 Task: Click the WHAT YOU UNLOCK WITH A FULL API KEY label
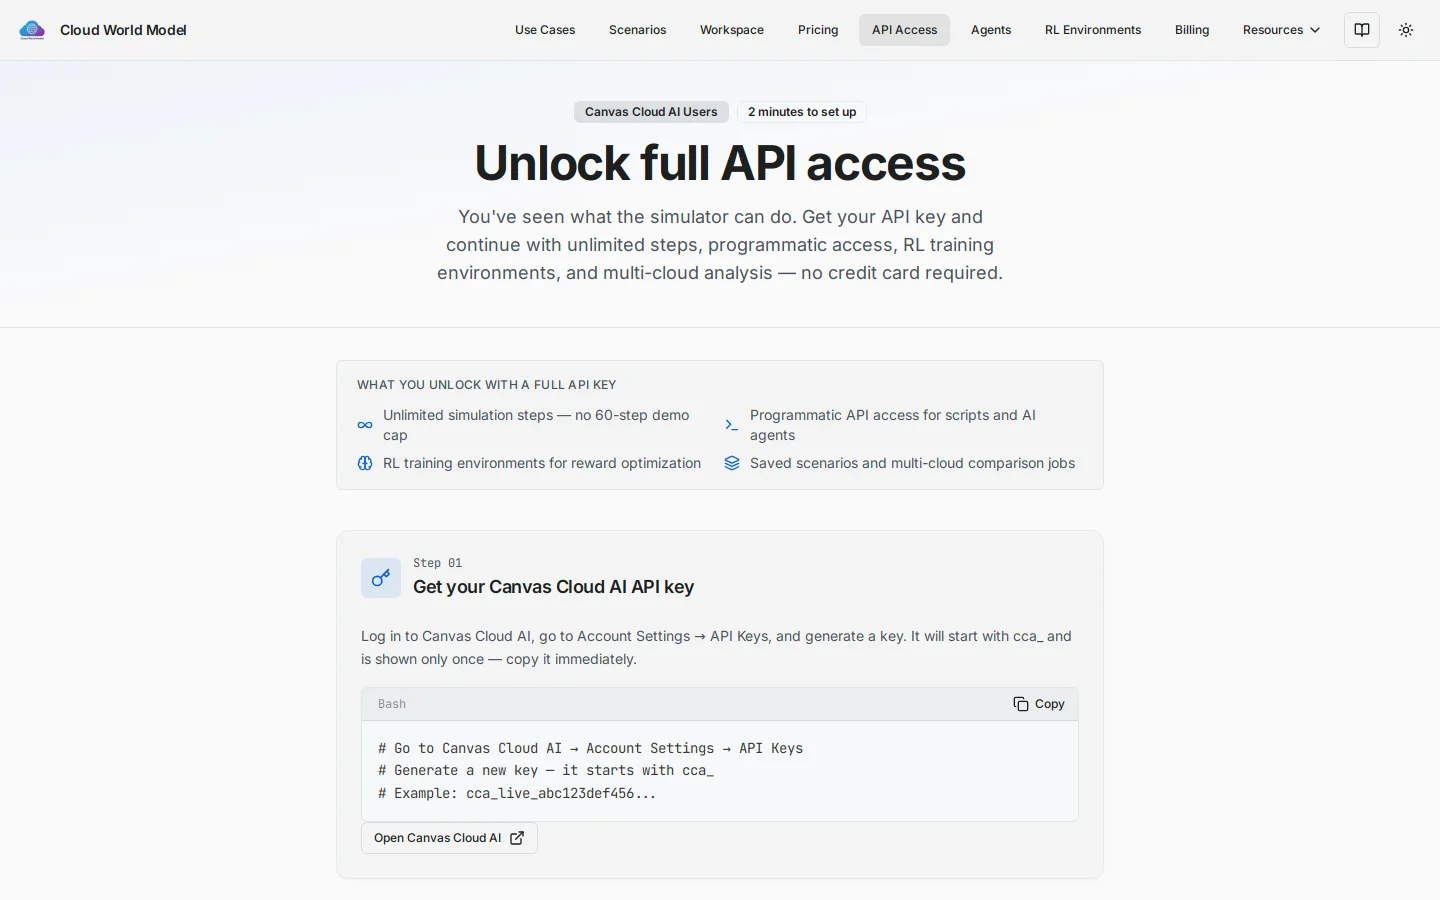(486, 385)
